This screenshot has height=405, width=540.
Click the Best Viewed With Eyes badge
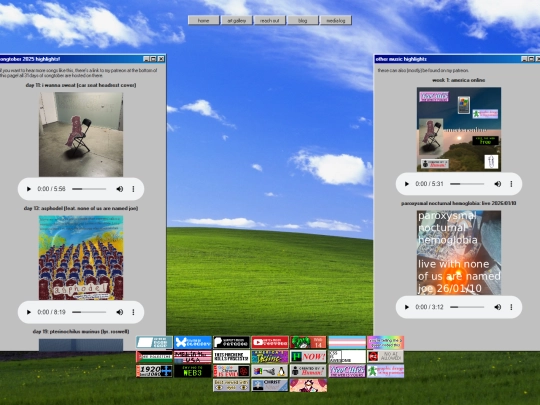(231, 385)
